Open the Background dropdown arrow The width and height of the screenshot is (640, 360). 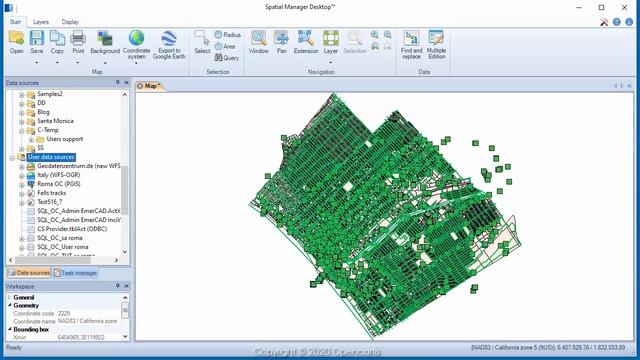coord(105,63)
